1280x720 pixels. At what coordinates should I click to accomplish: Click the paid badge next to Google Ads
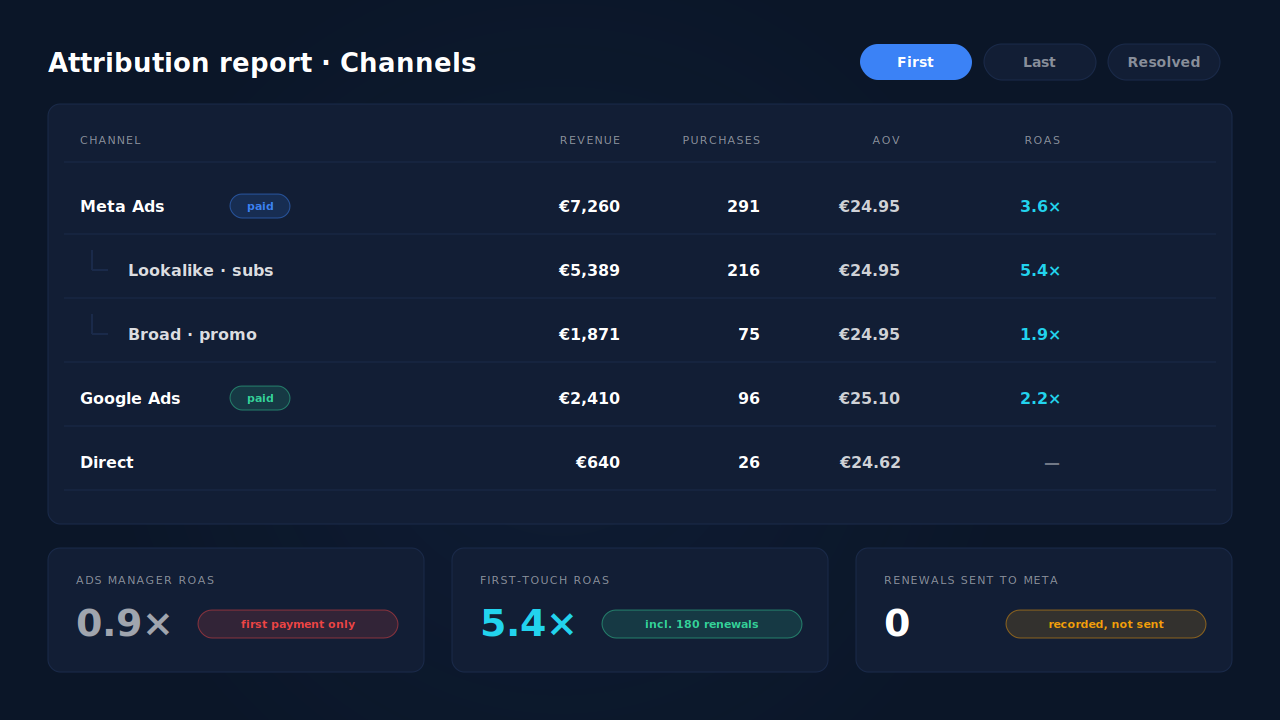point(260,398)
